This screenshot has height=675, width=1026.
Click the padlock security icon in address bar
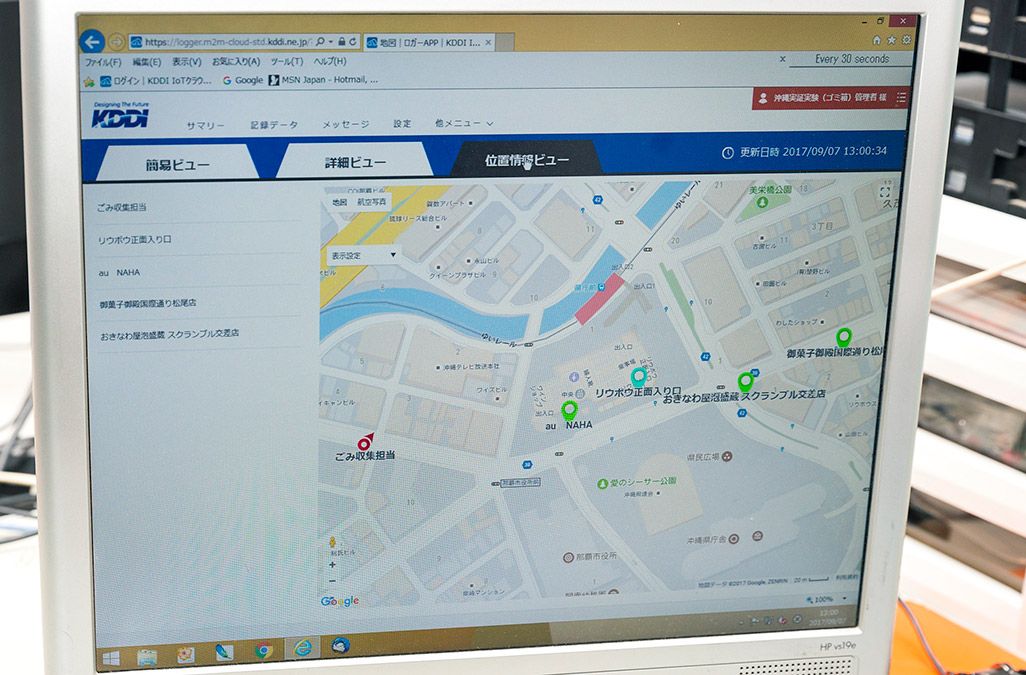[x=341, y=41]
